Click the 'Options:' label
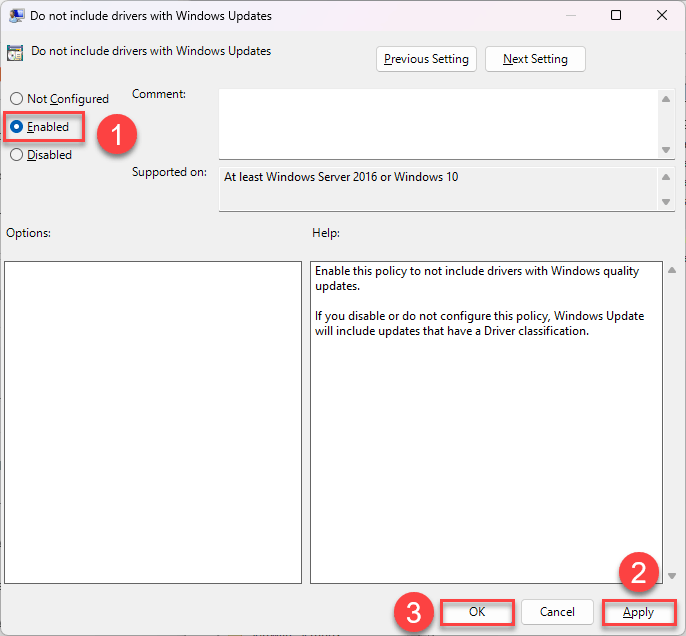 coord(28,233)
